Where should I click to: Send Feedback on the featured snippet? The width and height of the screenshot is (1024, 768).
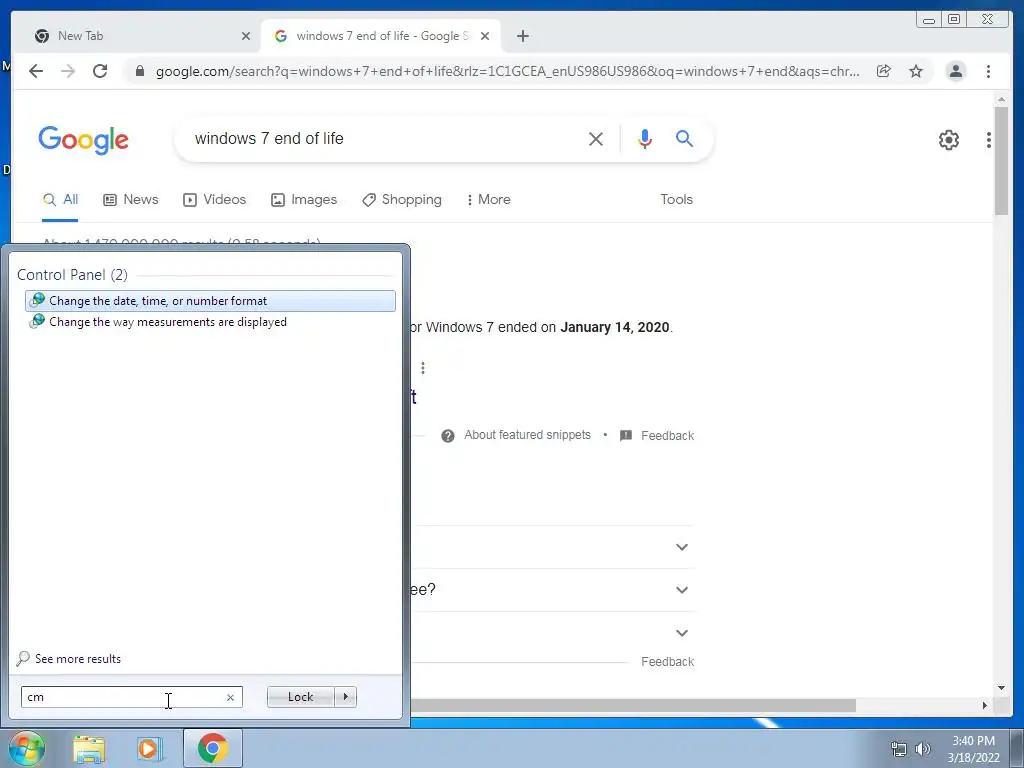tap(667, 436)
